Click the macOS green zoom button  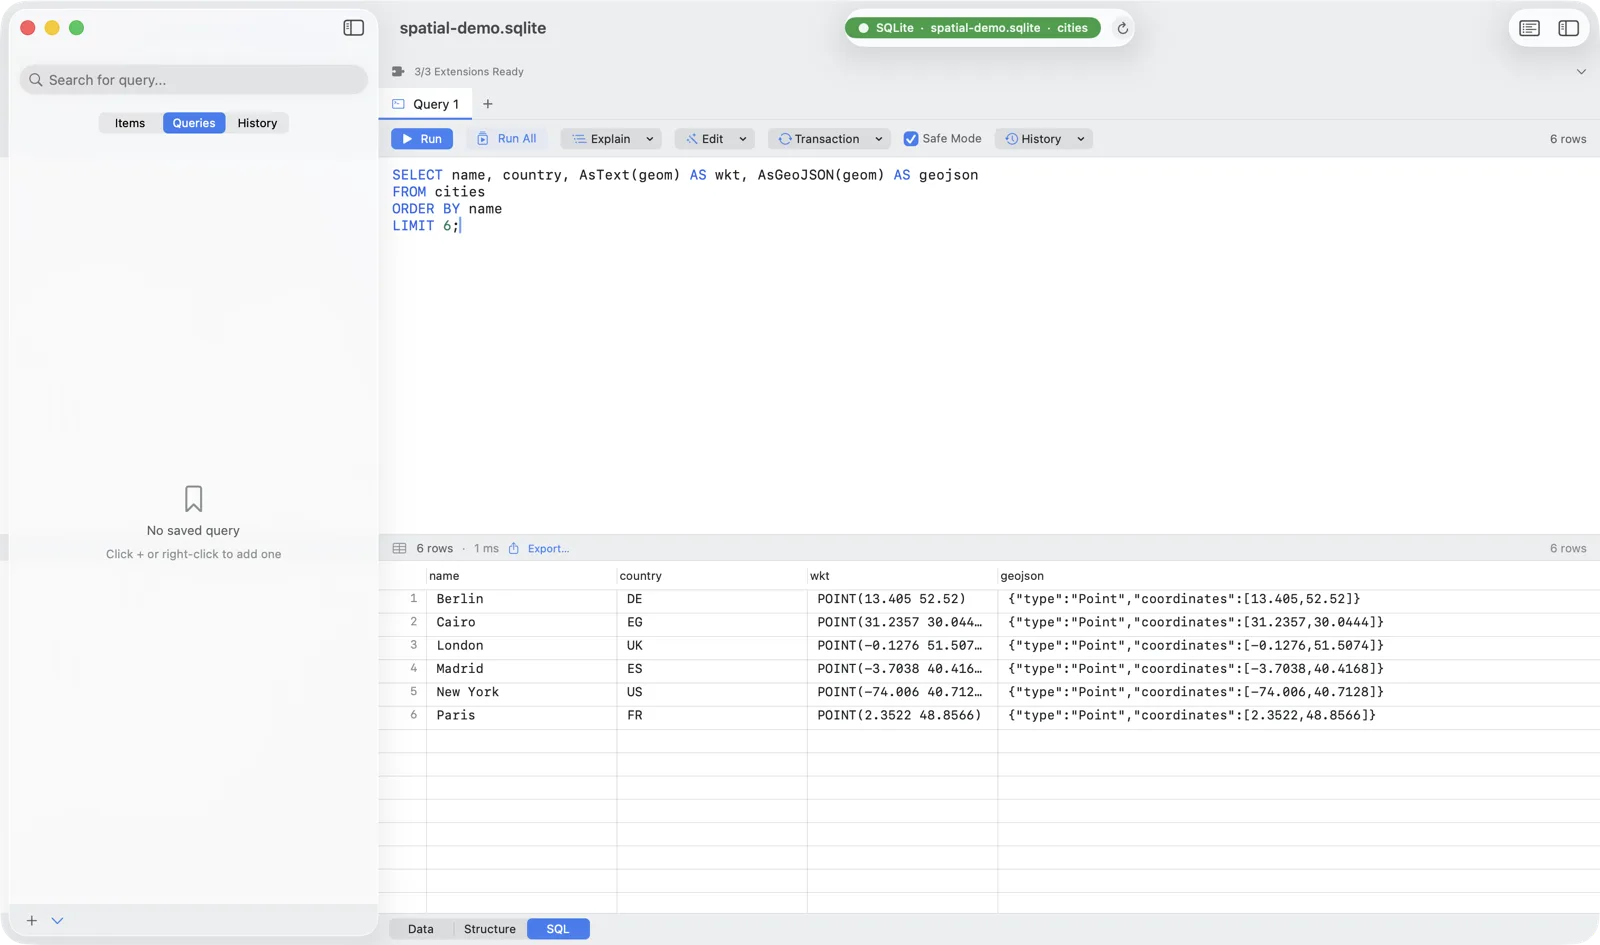click(77, 28)
